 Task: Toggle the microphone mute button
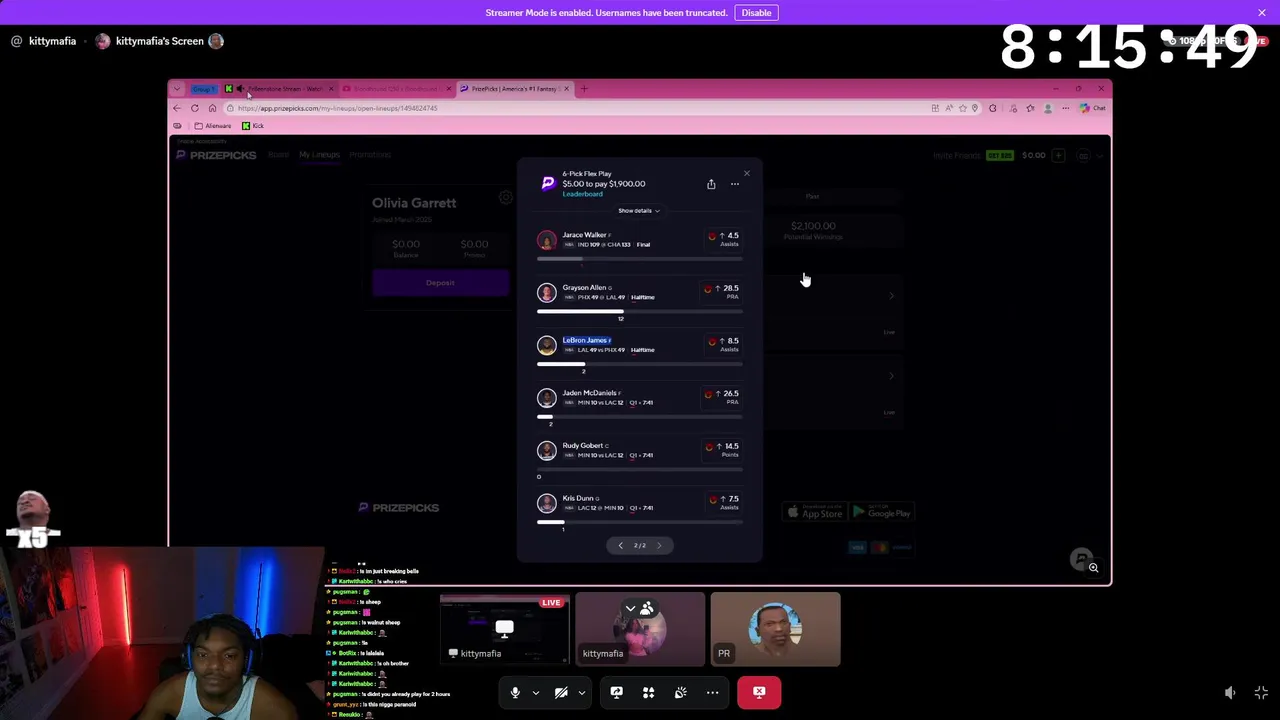(515, 692)
